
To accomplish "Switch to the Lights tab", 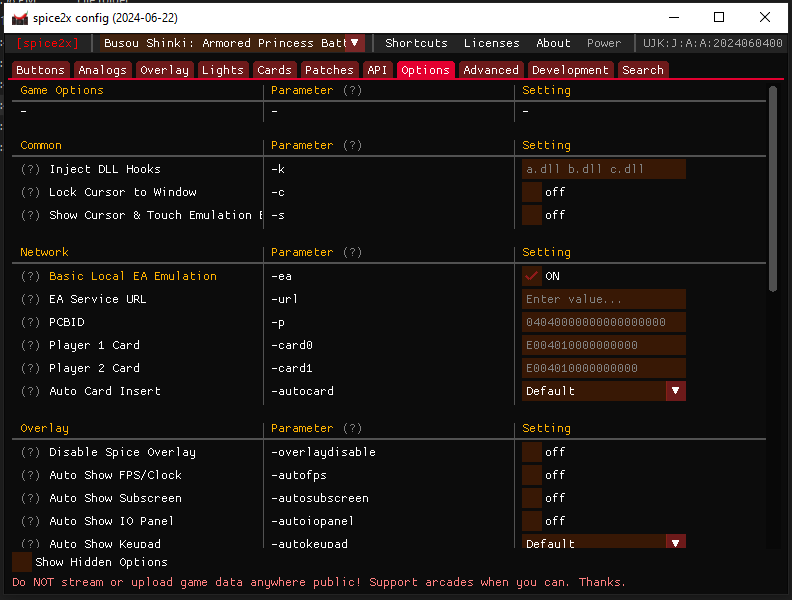I will pos(223,70).
